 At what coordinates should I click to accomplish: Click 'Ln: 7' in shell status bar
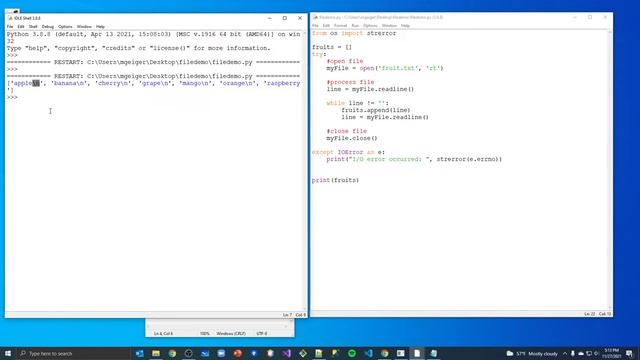tap(287, 315)
